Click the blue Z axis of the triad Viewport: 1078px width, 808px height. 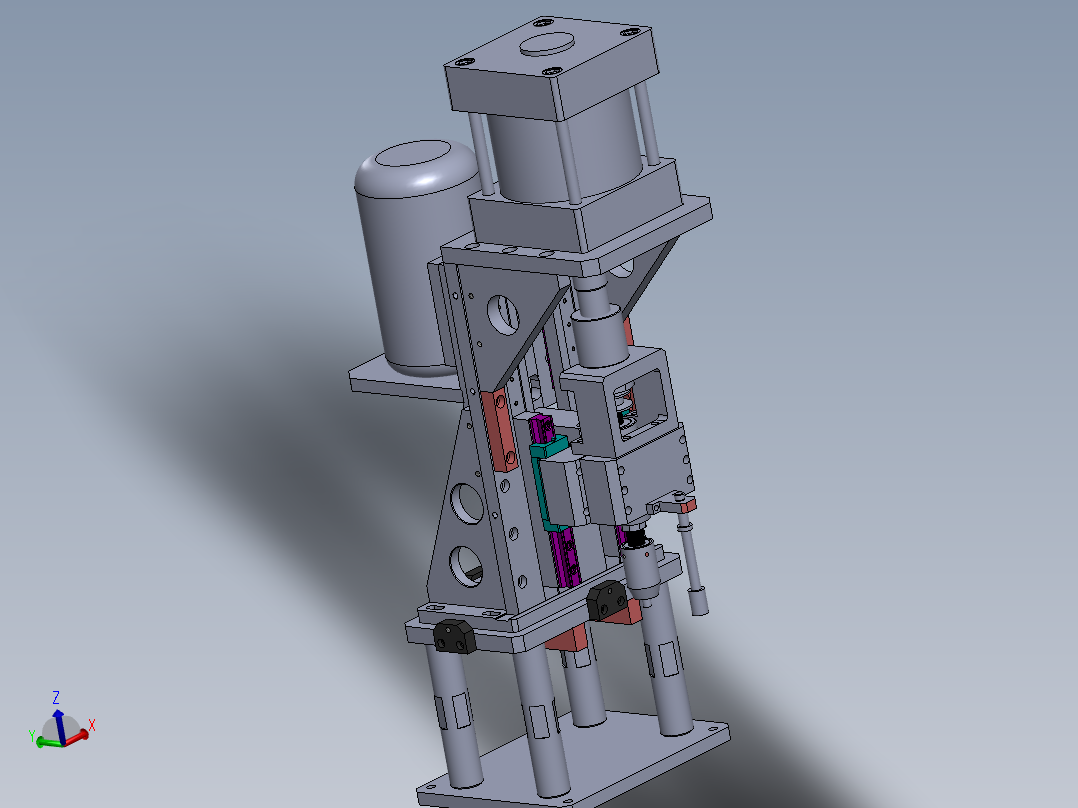59,725
